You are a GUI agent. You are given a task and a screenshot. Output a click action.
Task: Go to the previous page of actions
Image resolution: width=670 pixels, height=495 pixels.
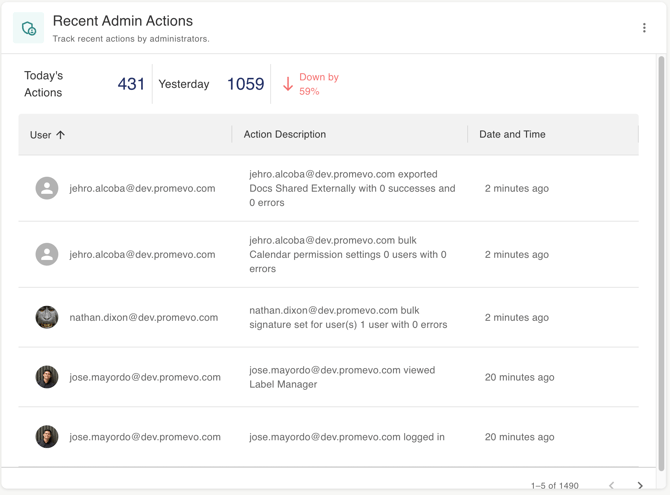pyautogui.click(x=611, y=485)
